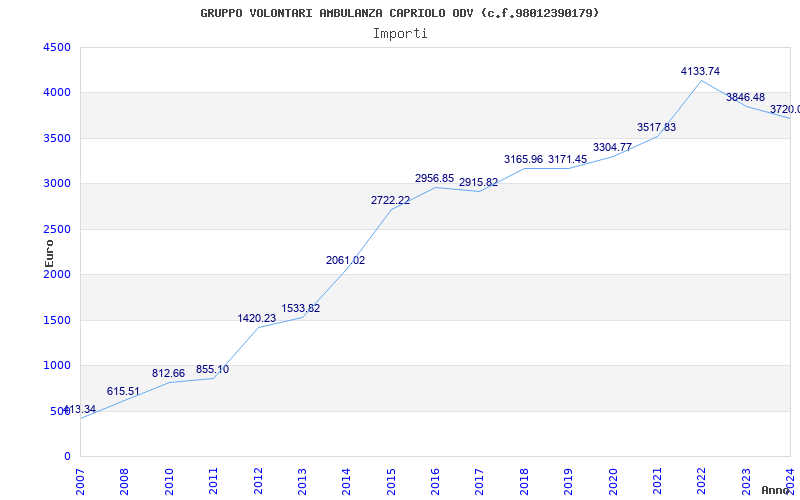Select the 812.66 data label
The height and width of the screenshot is (500, 800).
point(168,373)
